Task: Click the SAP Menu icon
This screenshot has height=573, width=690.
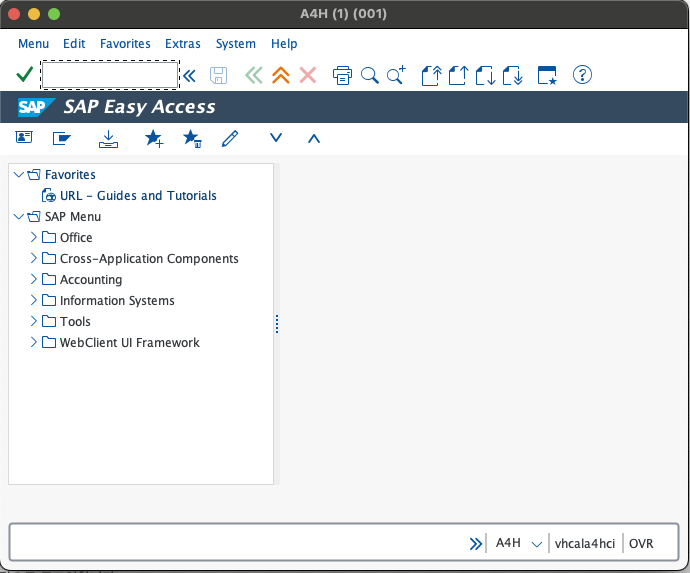Action: pos(62,138)
